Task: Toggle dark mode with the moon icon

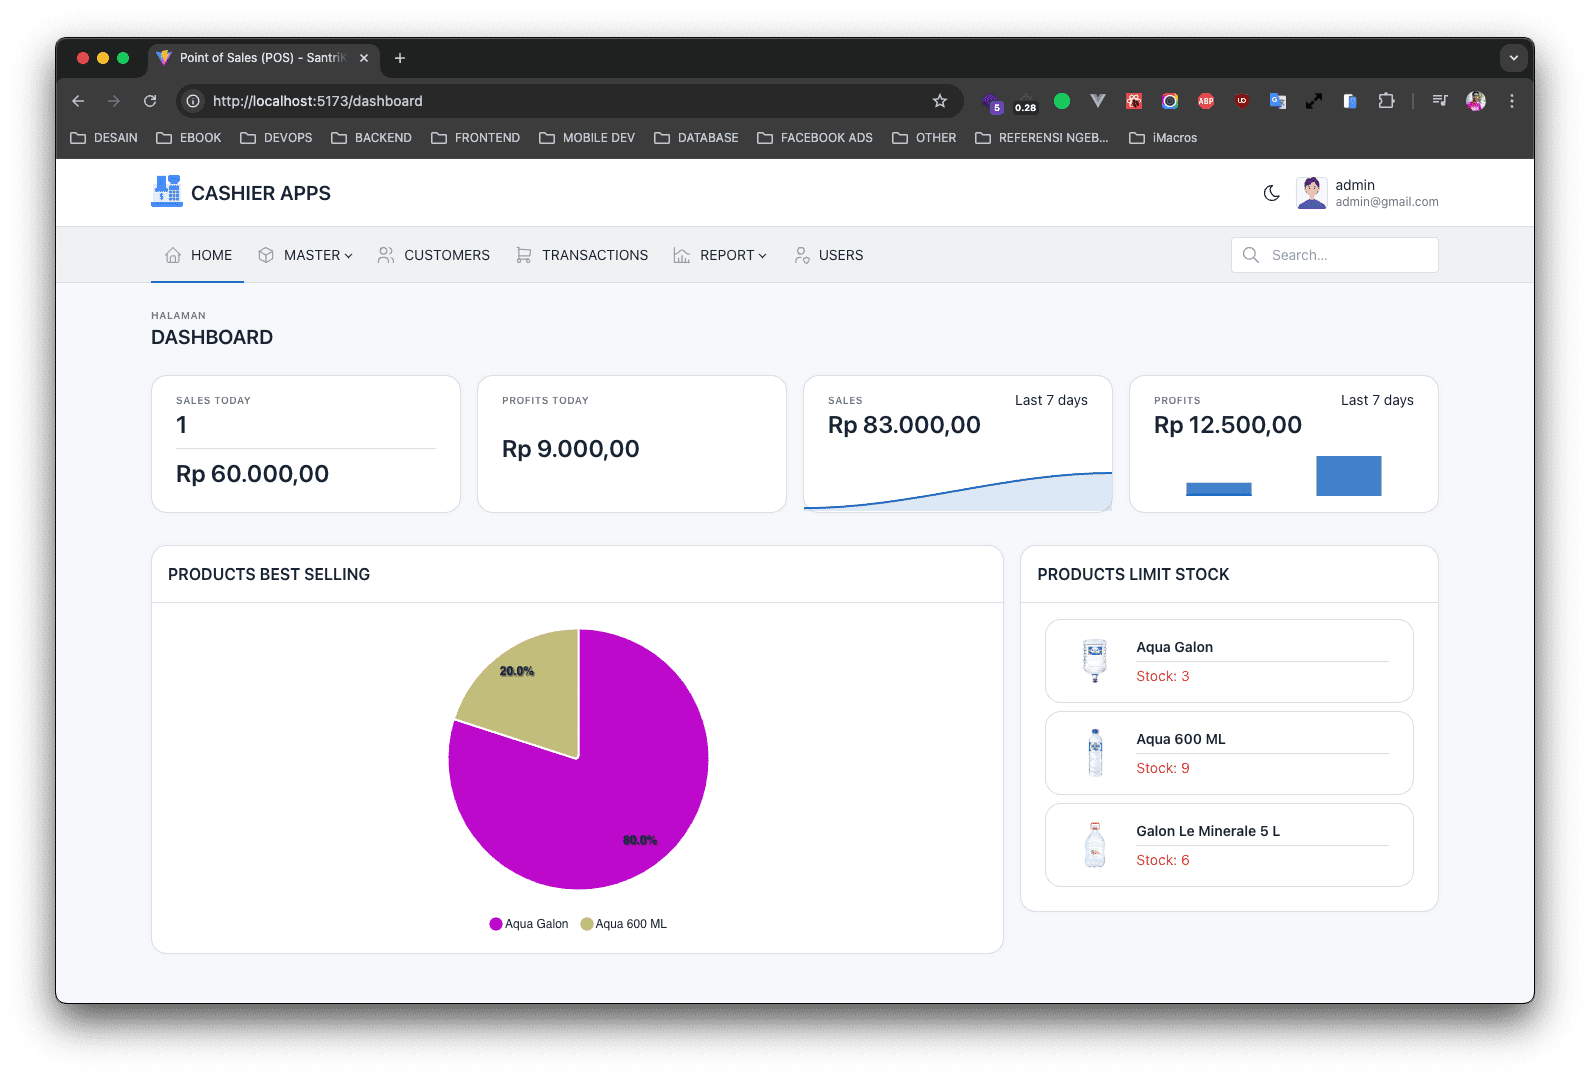Action: [x=1271, y=193]
